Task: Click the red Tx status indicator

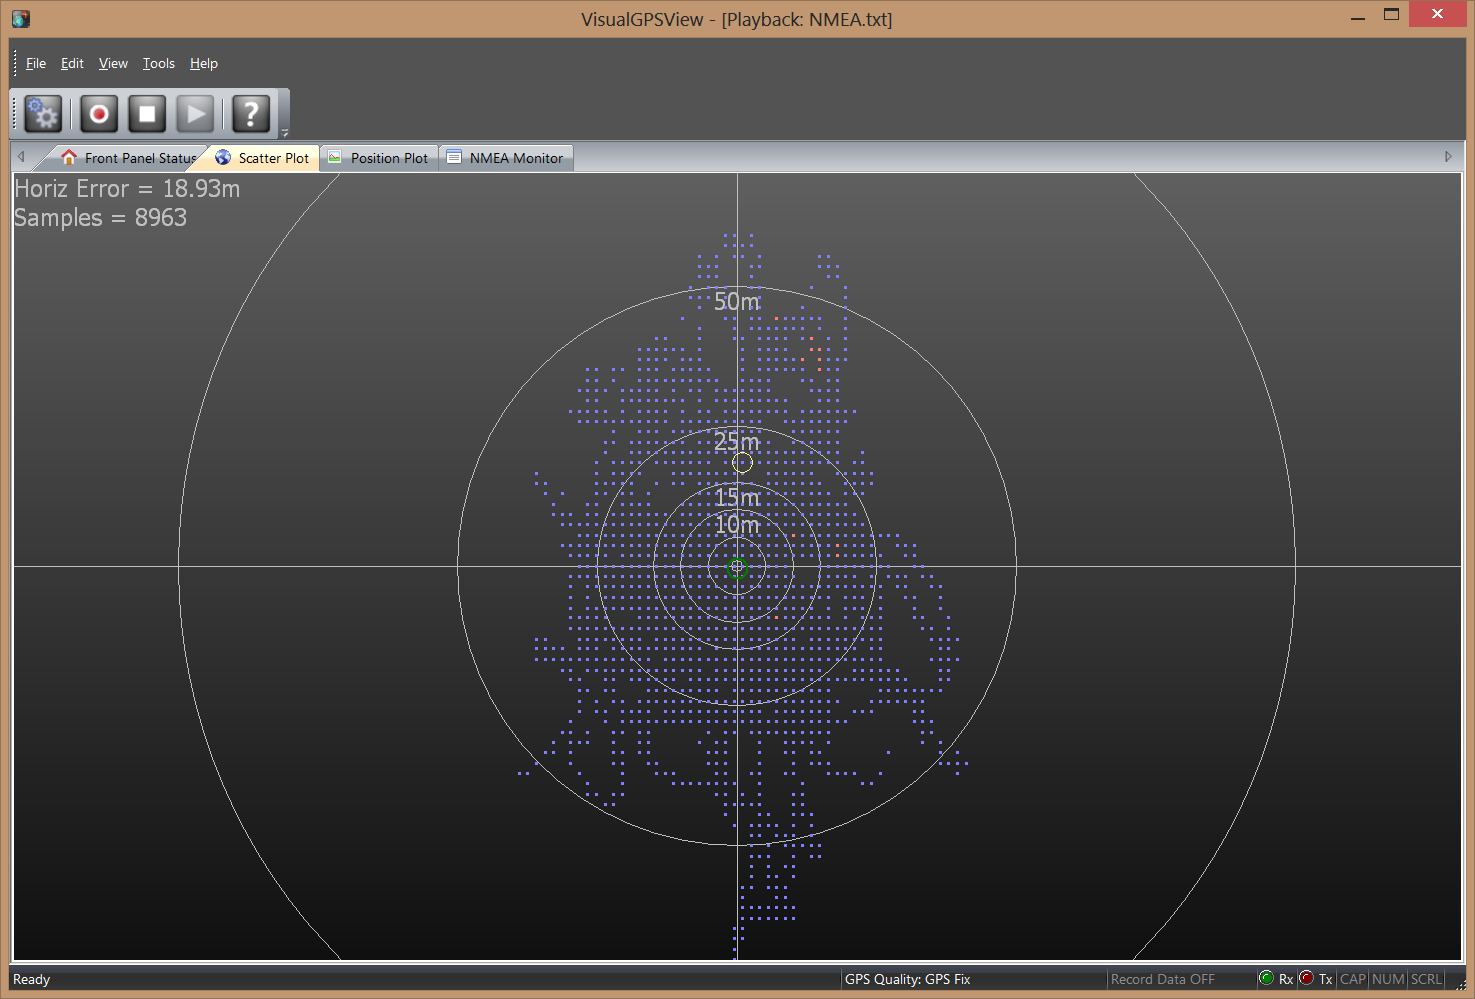Action: pos(1306,978)
